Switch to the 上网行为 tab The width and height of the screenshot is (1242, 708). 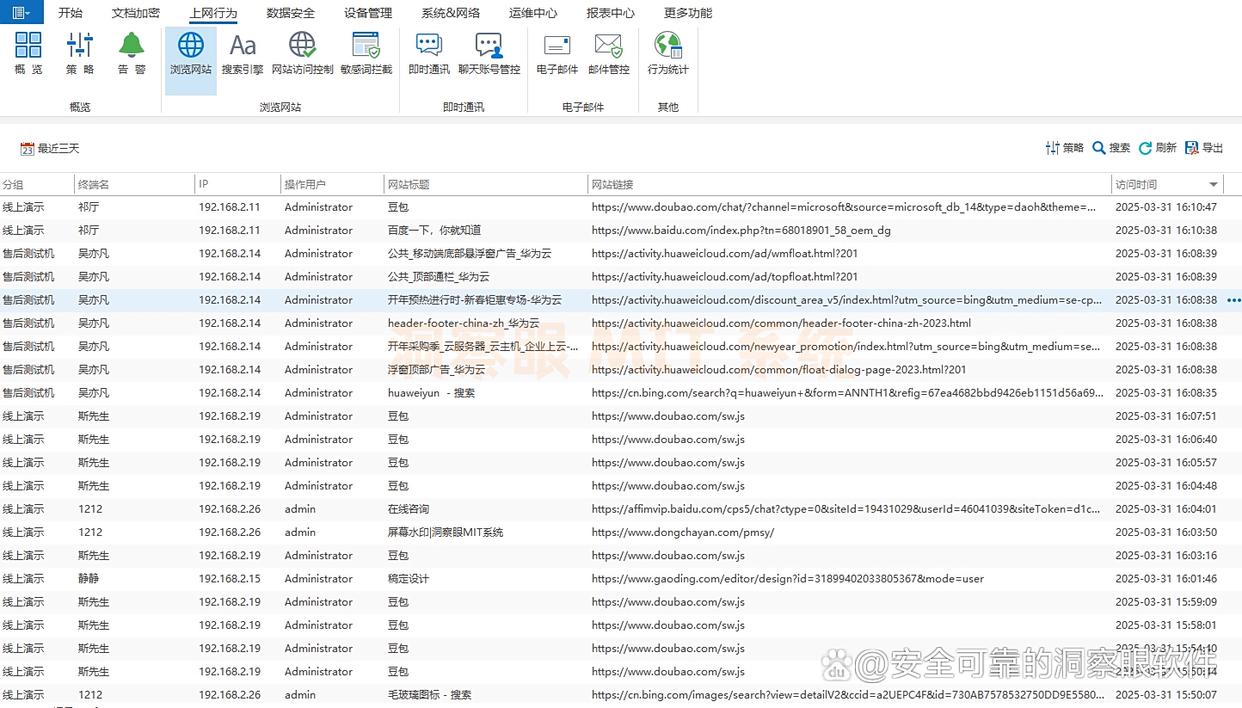click(x=213, y=13)
